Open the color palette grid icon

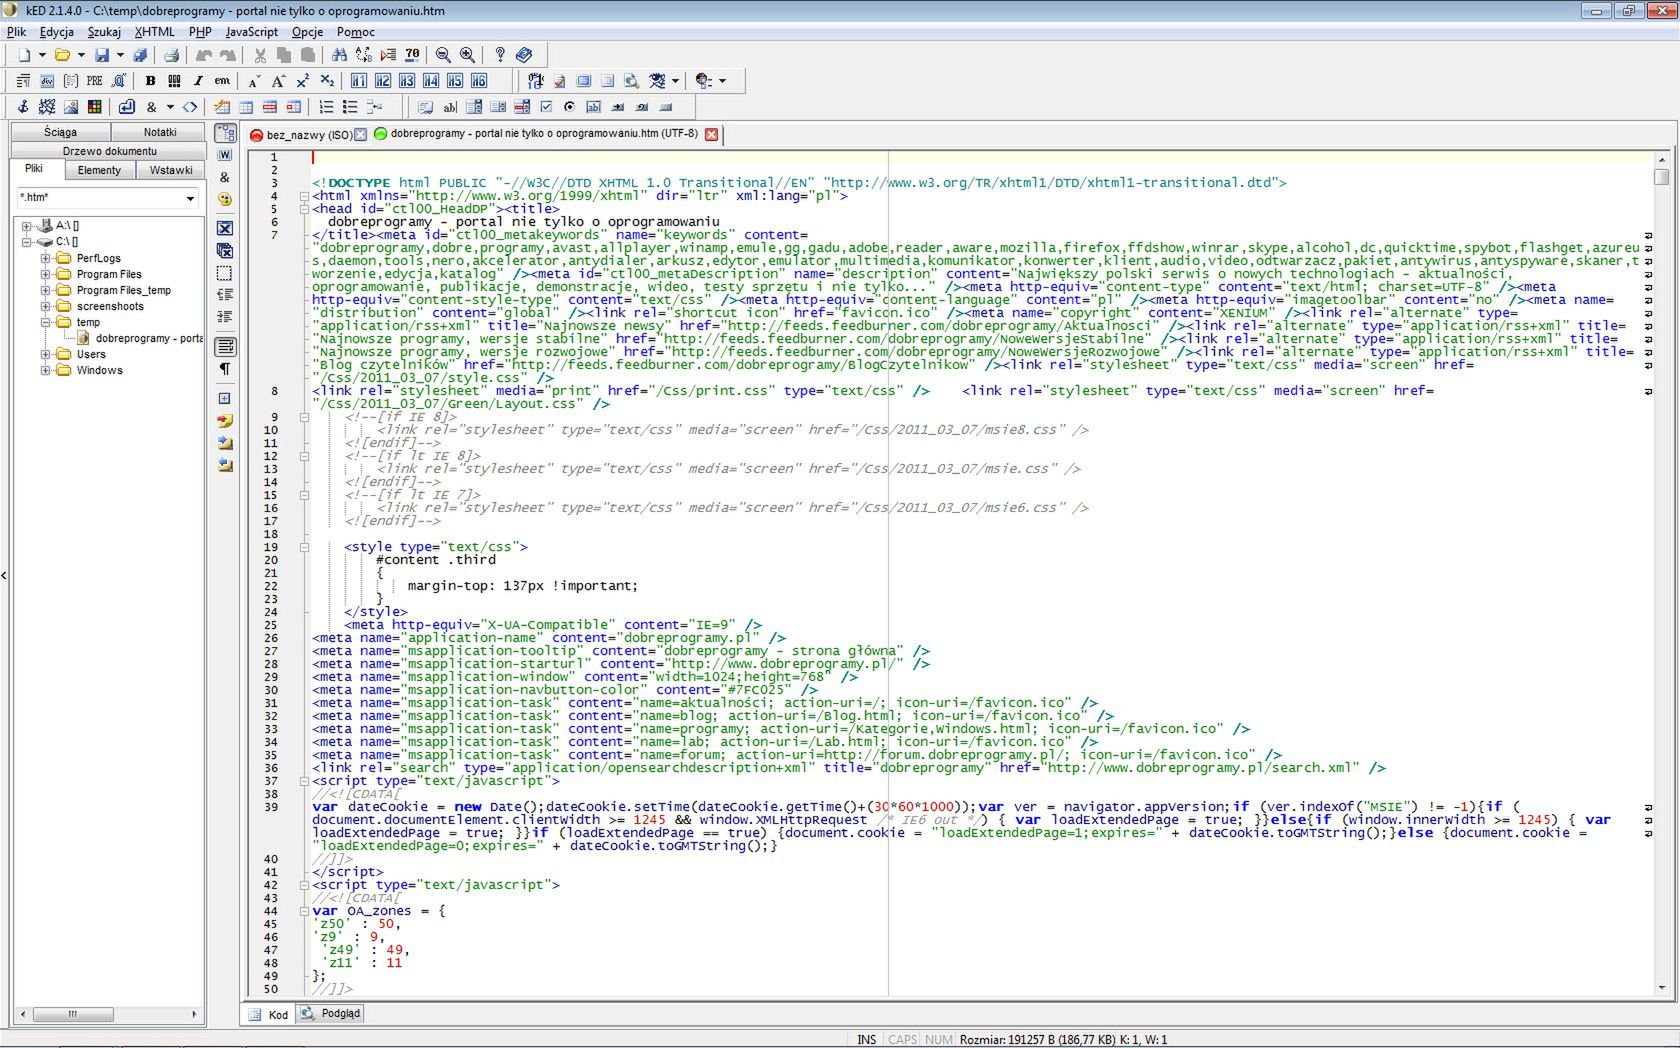tap(95, 107)
